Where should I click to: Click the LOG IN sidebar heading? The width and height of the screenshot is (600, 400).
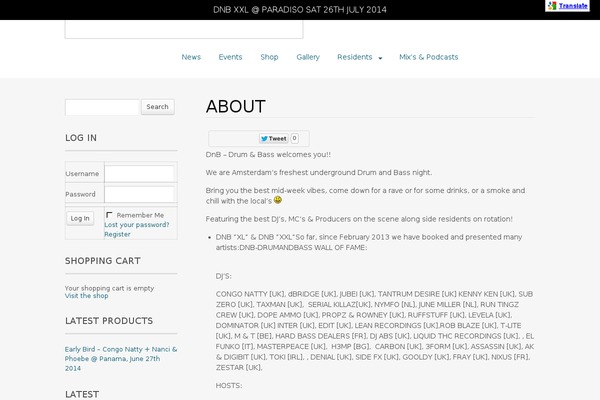point(81,138)
